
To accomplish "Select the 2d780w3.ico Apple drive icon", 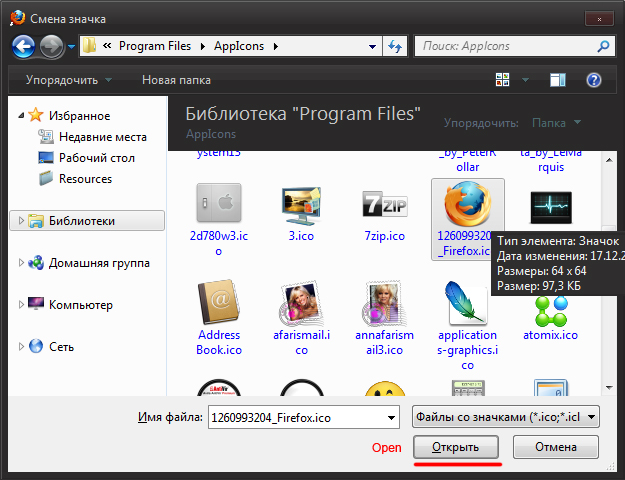I will coord(219,203).
